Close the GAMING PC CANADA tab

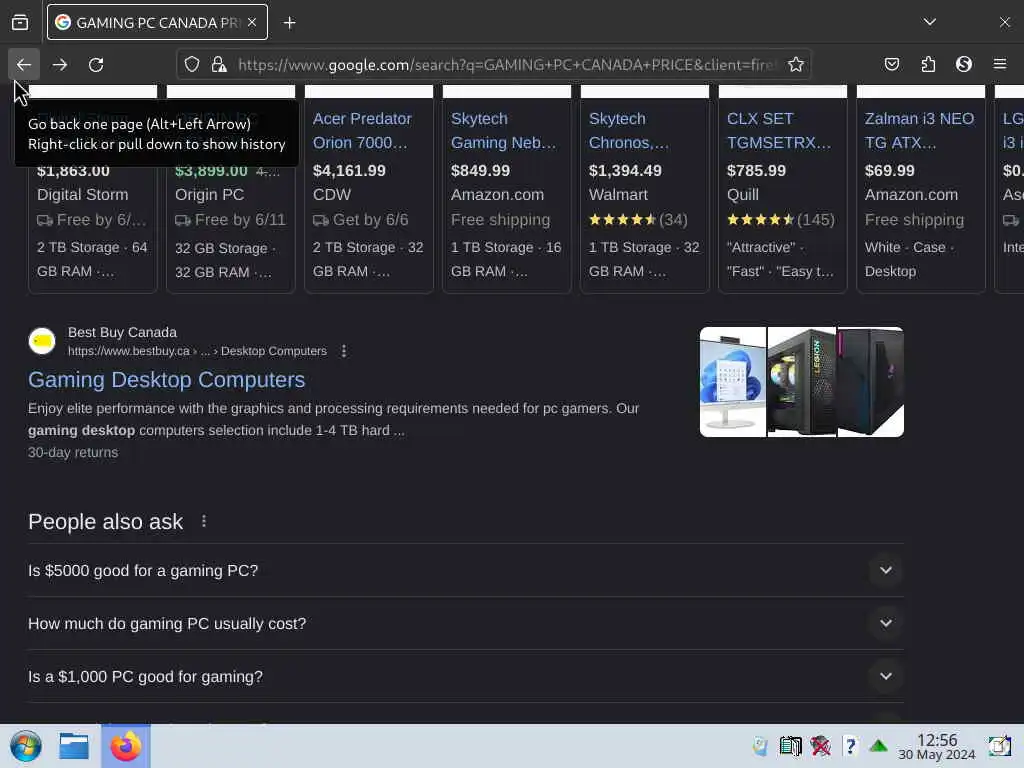252,22
